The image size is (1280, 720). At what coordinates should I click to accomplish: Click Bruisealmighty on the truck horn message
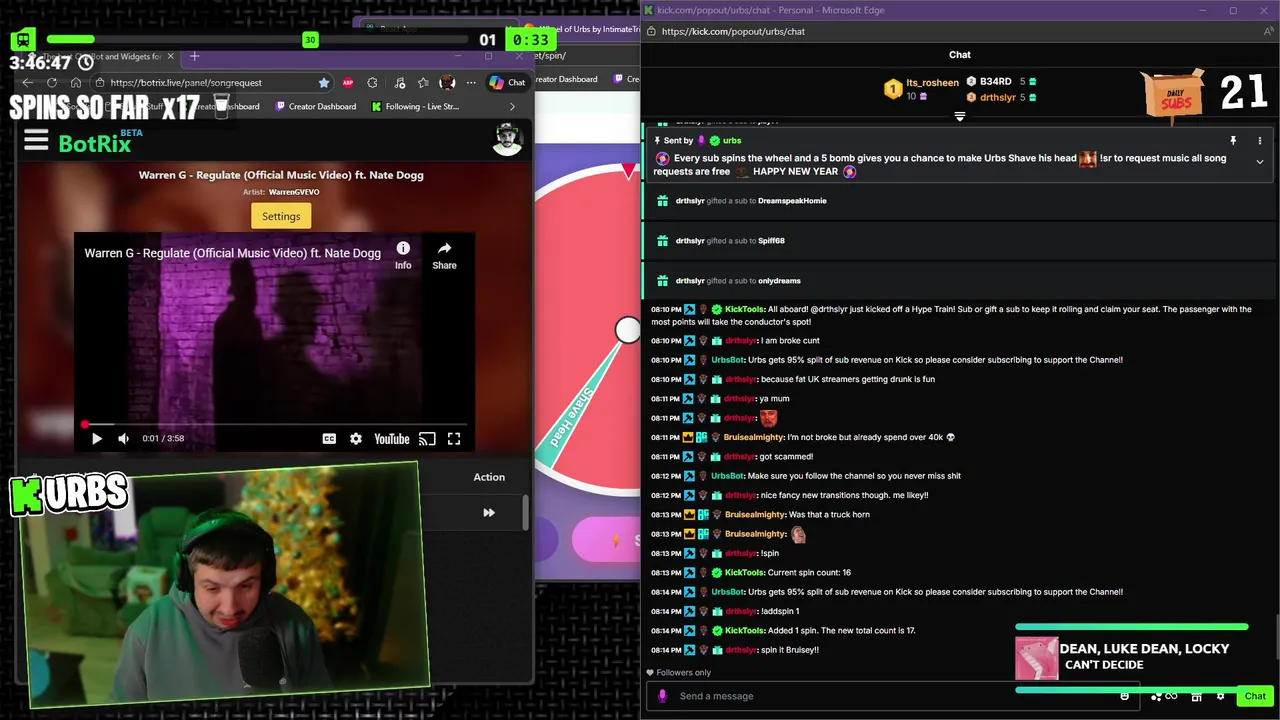pyautogui.click(x=755, y=514)
